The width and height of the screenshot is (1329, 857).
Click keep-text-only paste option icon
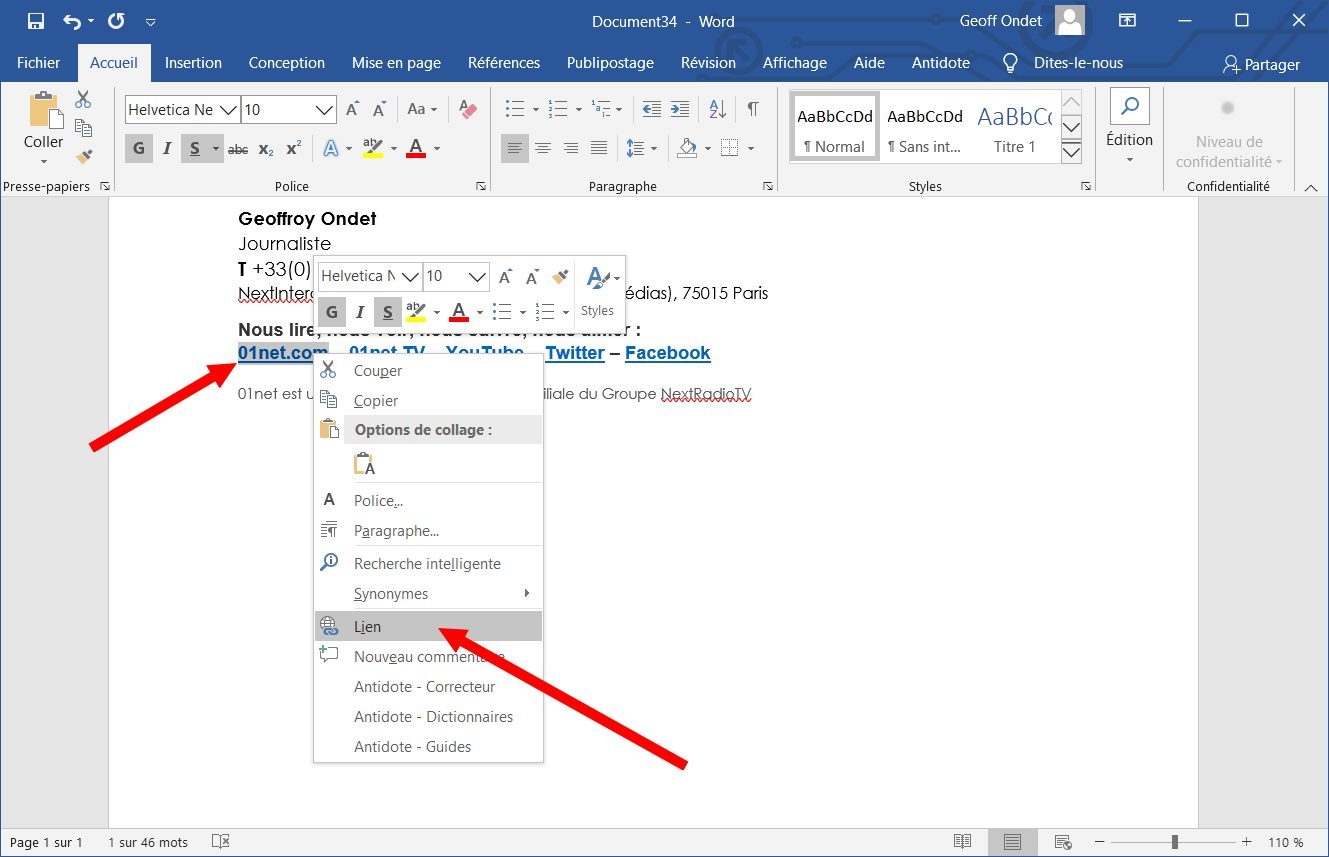[364, 465]
